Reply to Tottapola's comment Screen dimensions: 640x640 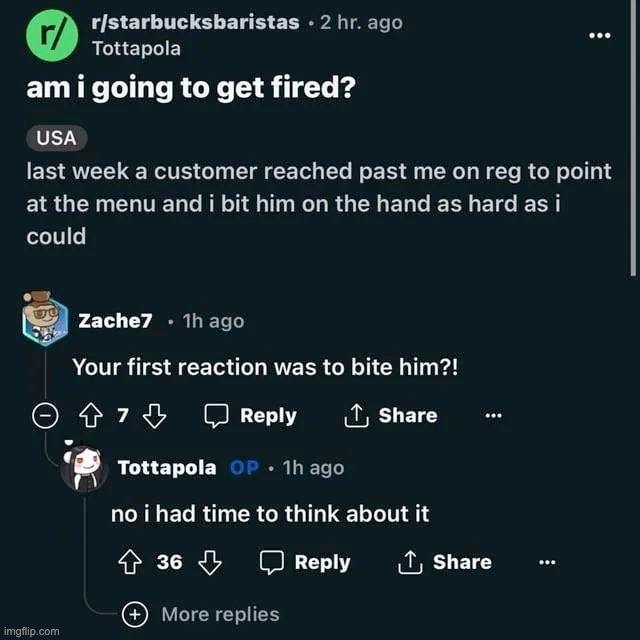pos(305,562)
